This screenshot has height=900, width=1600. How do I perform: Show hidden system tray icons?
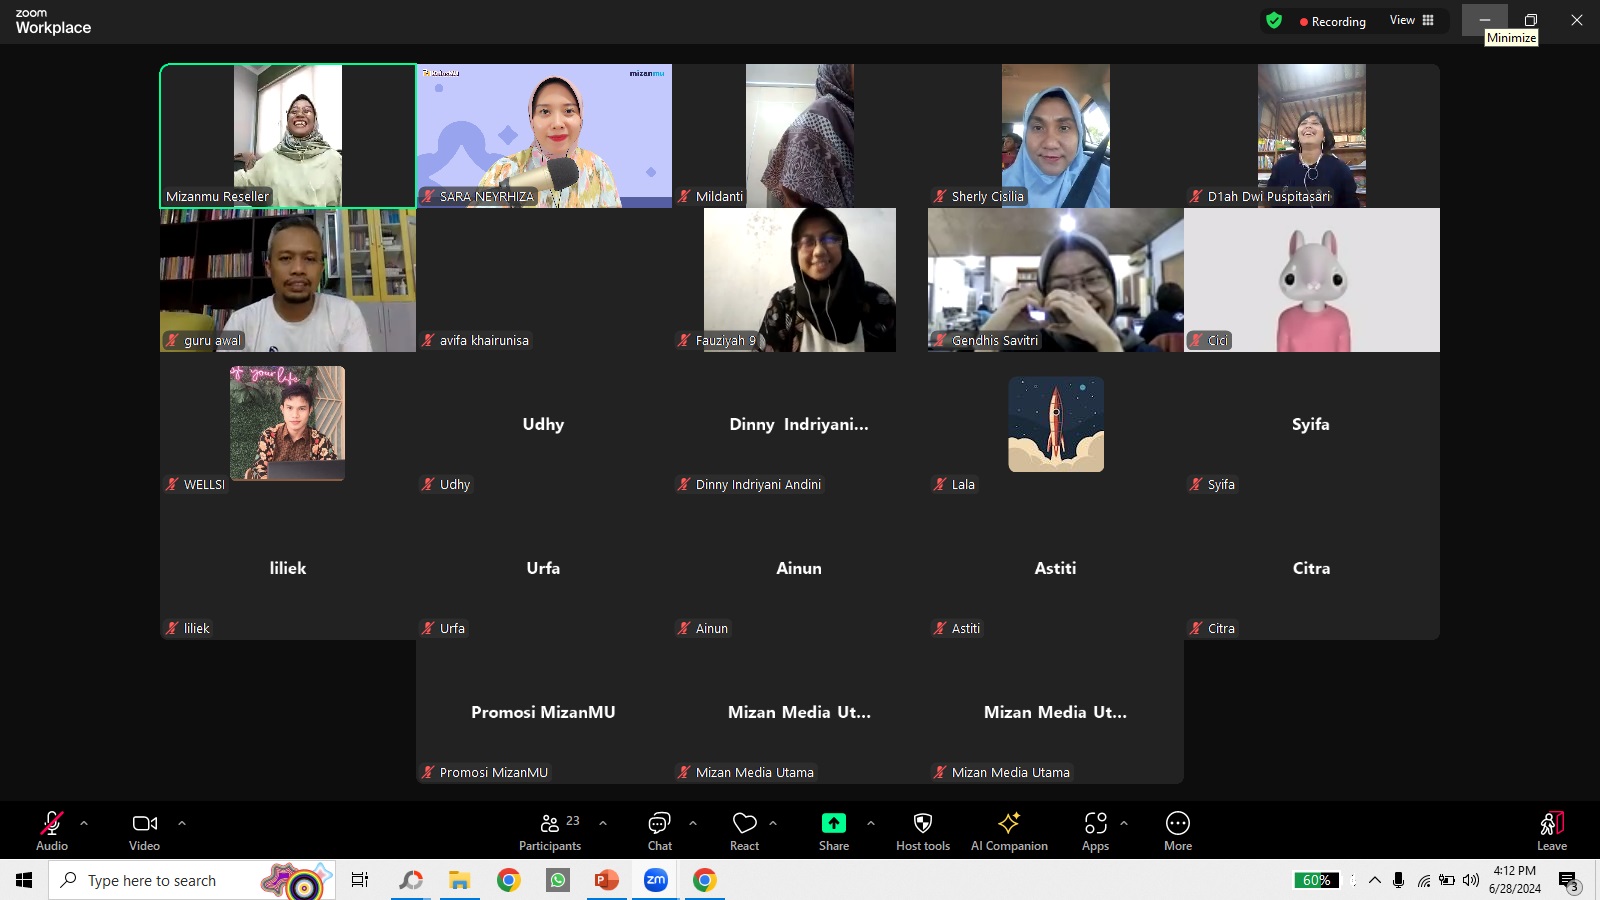(x=1375, y=880)
